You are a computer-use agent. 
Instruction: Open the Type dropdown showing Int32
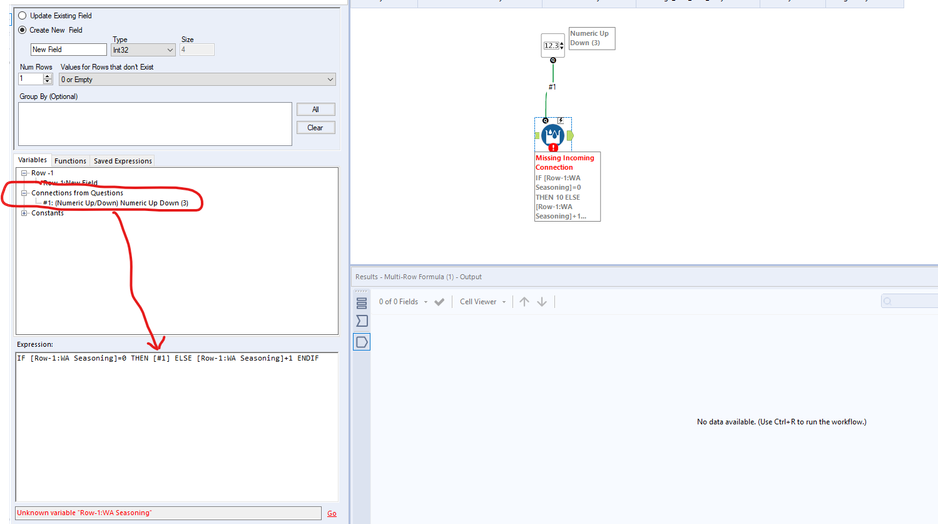tap(143, 50)
